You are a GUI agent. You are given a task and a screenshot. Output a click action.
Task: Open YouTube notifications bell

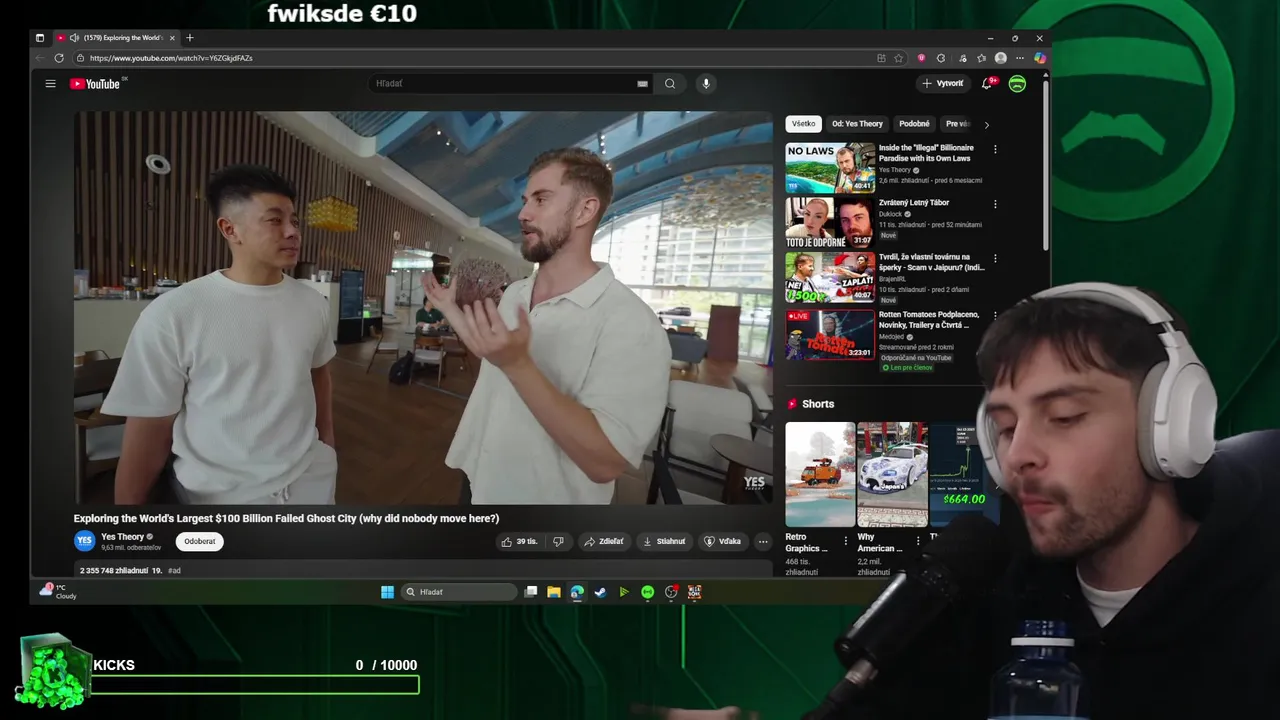tap(988, 84)
